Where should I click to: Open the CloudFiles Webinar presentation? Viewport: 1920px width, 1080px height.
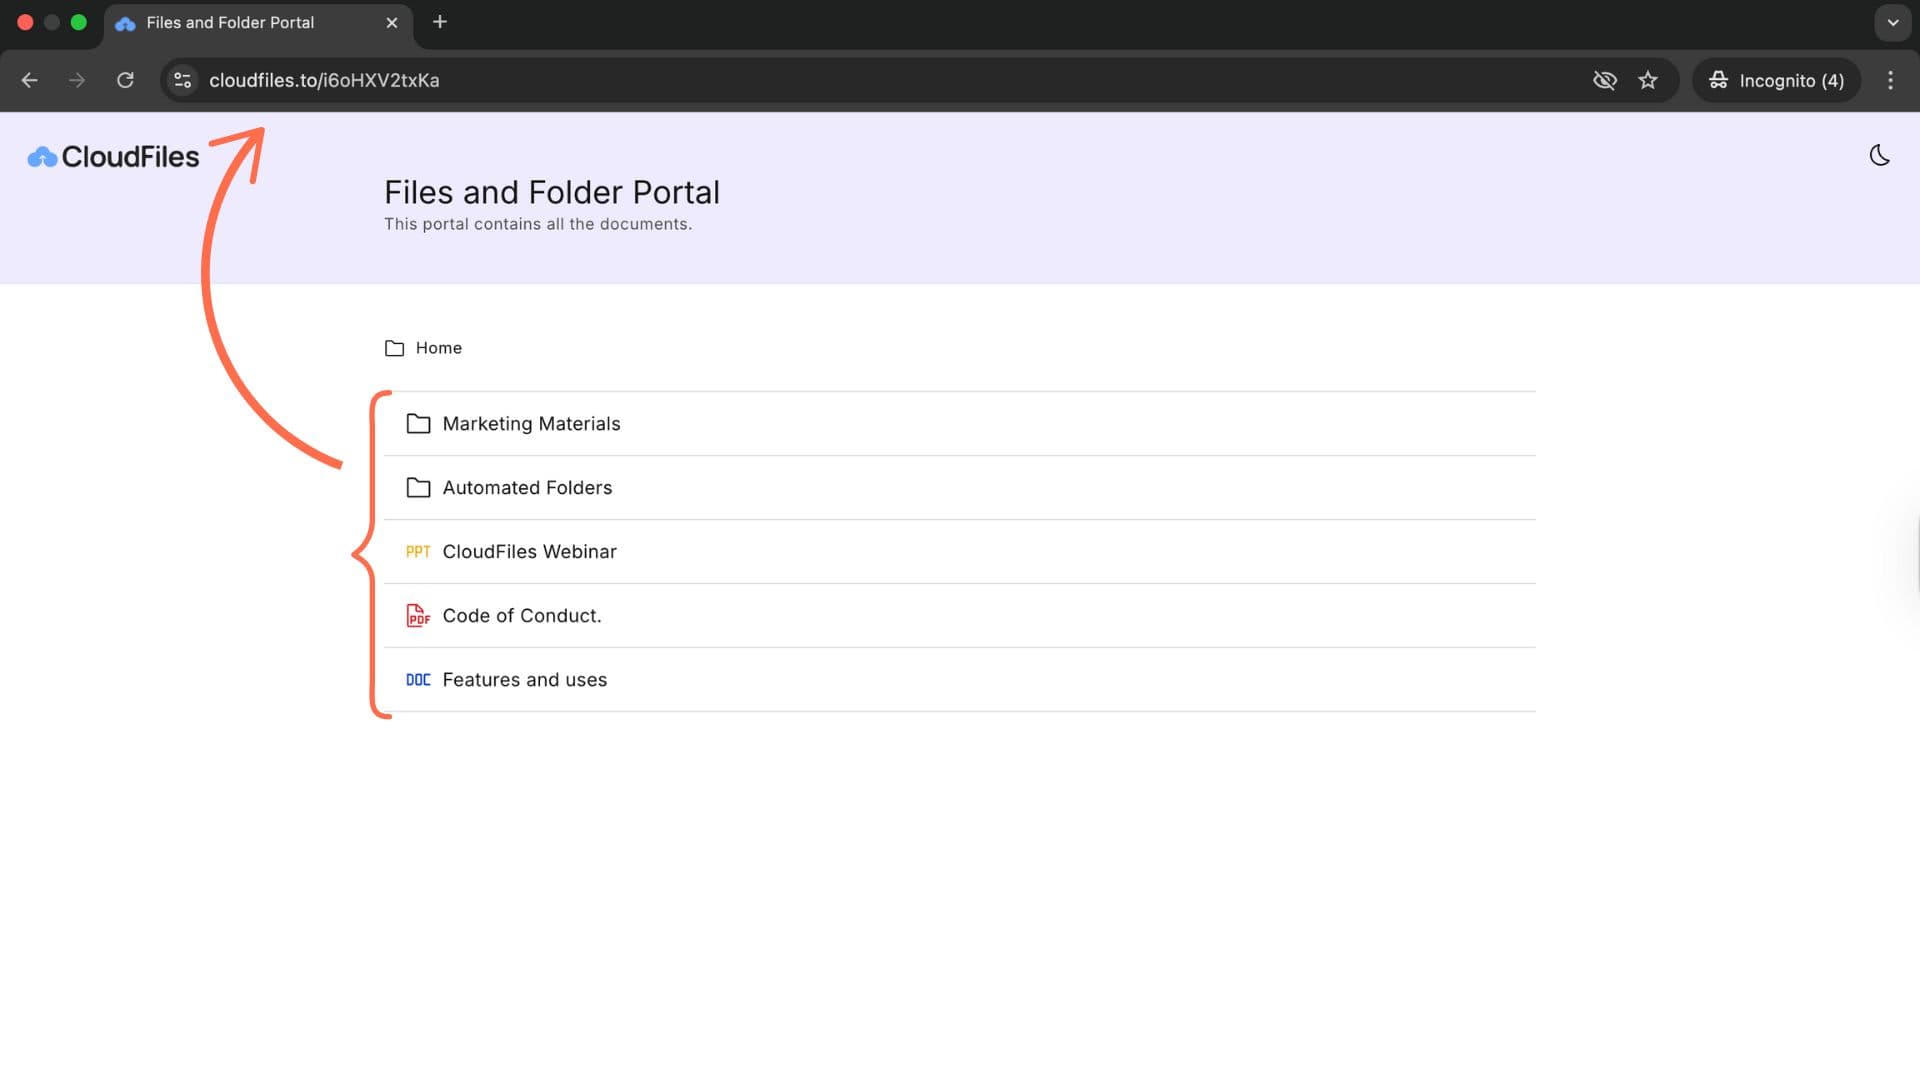pyautogui.click(x=529, y=552)
